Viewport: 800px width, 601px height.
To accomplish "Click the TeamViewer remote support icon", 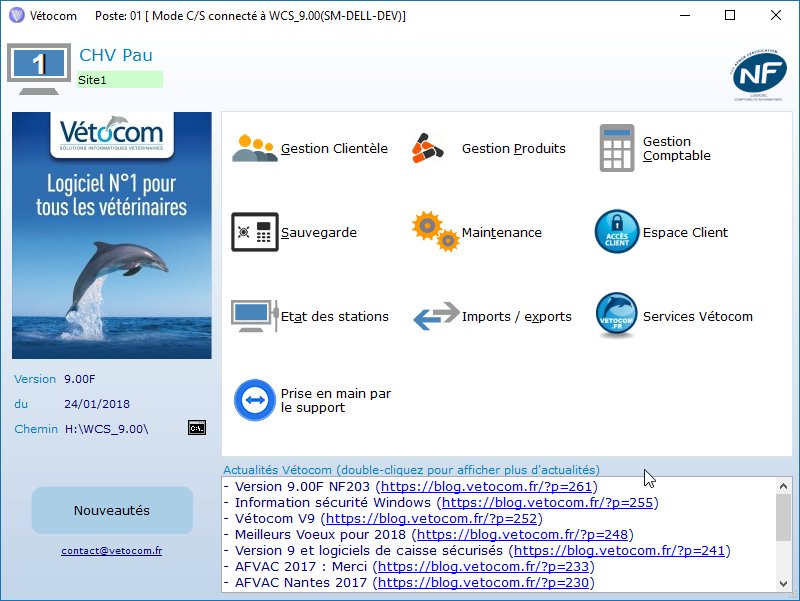I will coord(255,400).
